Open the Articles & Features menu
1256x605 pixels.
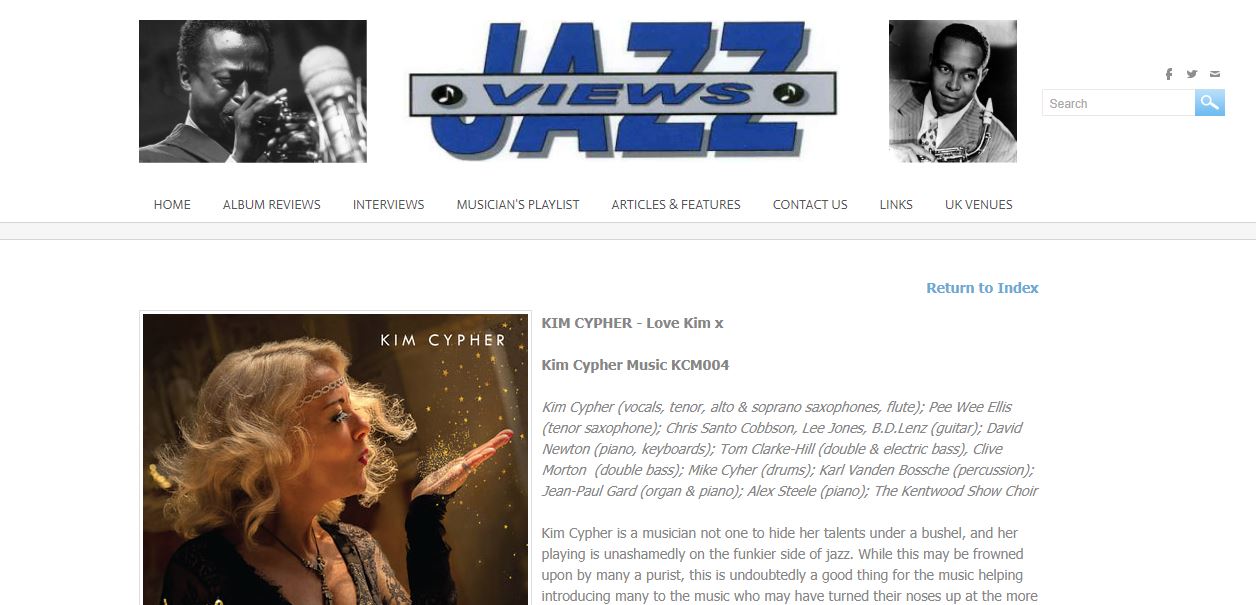[x=676, y=204]
